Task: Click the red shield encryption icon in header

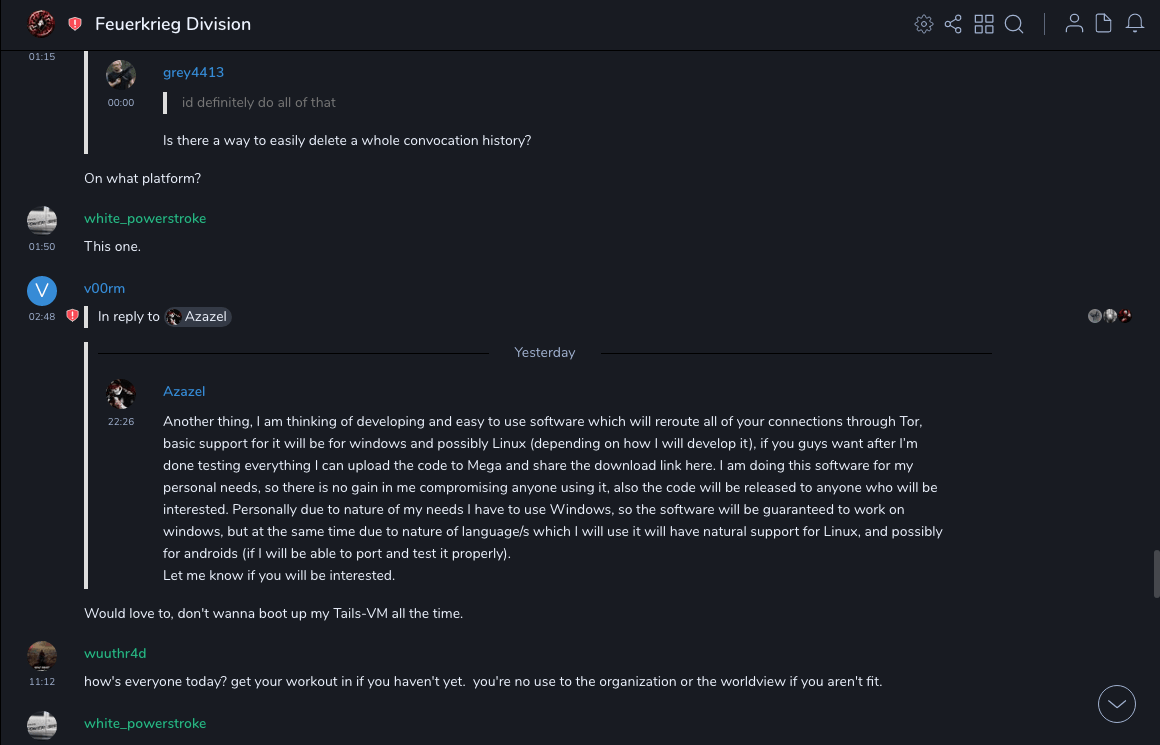Action: coord(75,24)
